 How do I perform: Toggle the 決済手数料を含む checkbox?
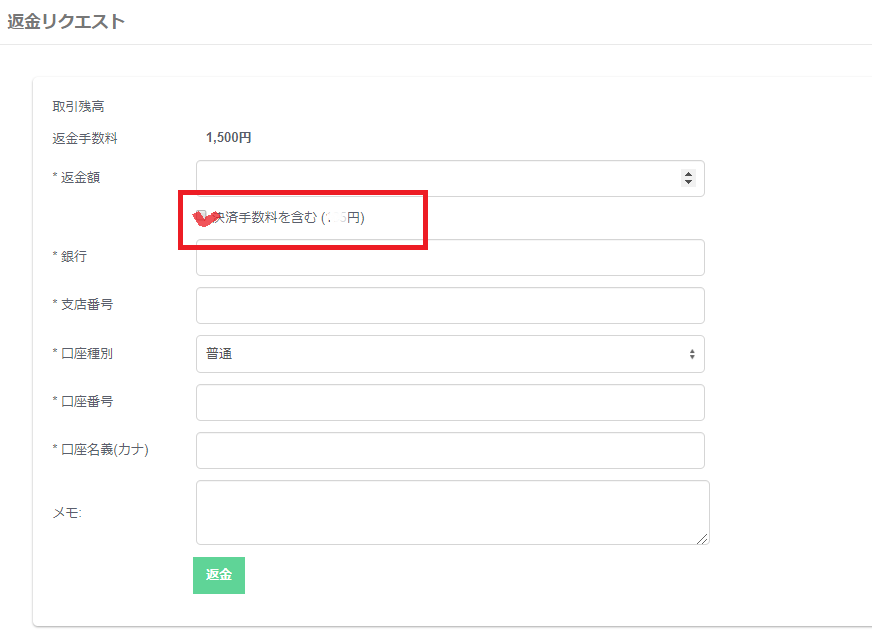click(203, 217)
